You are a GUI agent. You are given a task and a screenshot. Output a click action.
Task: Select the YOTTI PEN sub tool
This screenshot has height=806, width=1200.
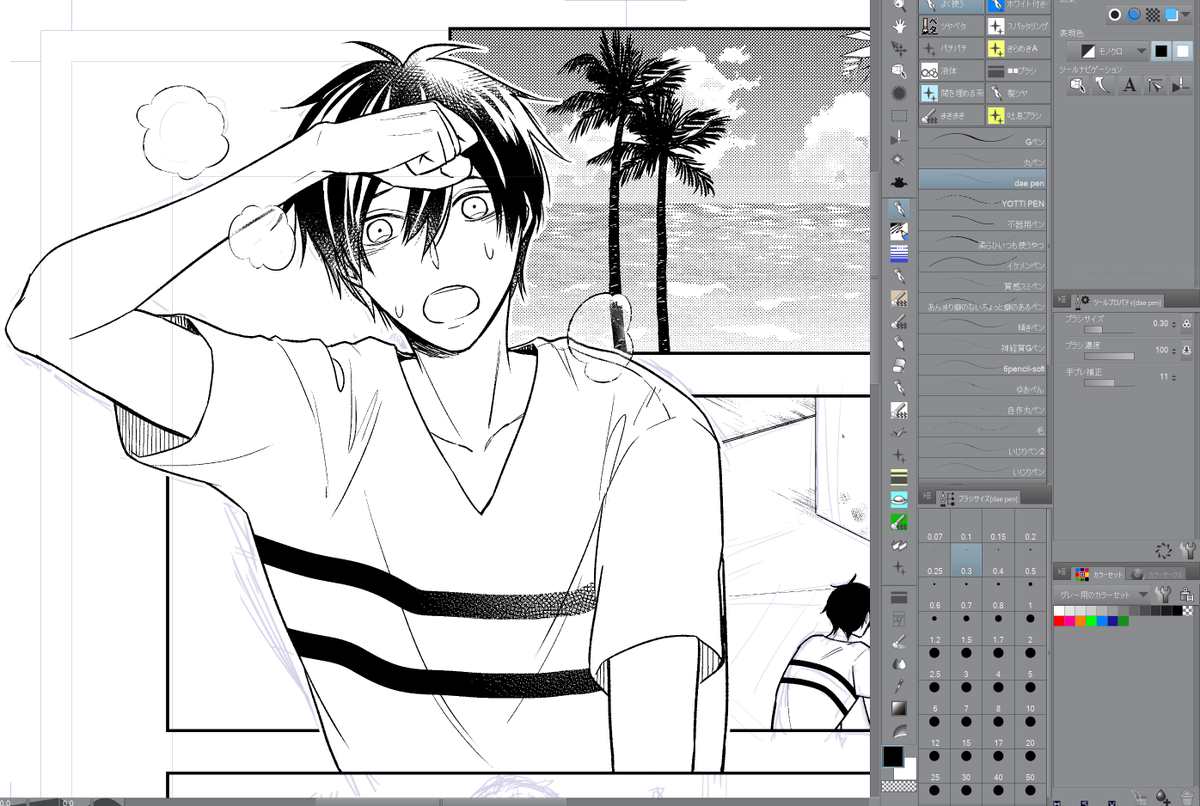(x=984, y=202)
